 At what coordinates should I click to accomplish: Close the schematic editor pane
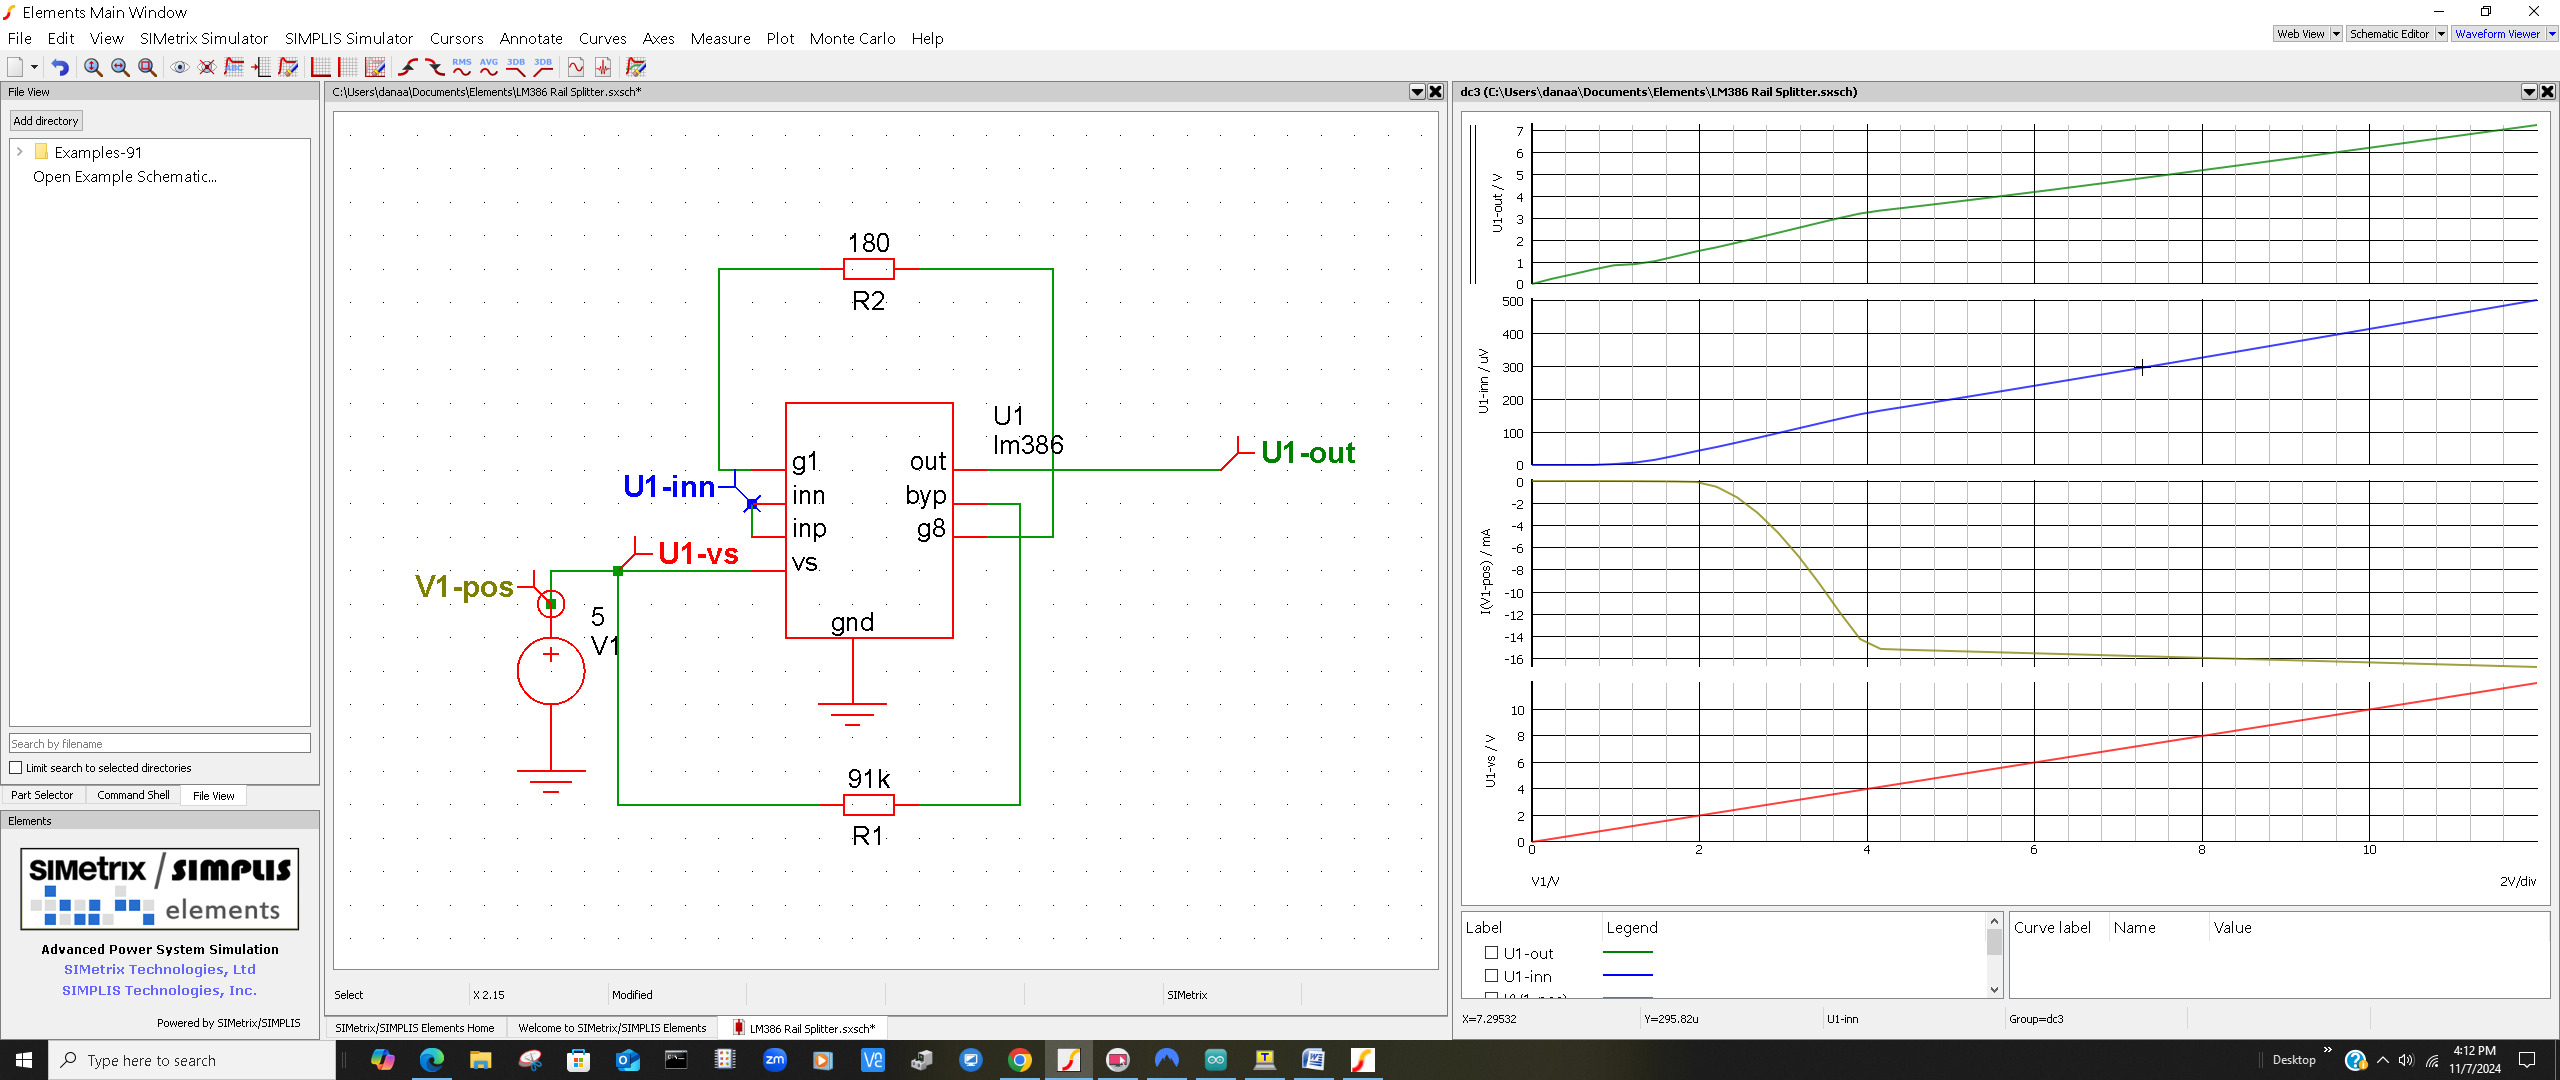[x=1436, y=92]
